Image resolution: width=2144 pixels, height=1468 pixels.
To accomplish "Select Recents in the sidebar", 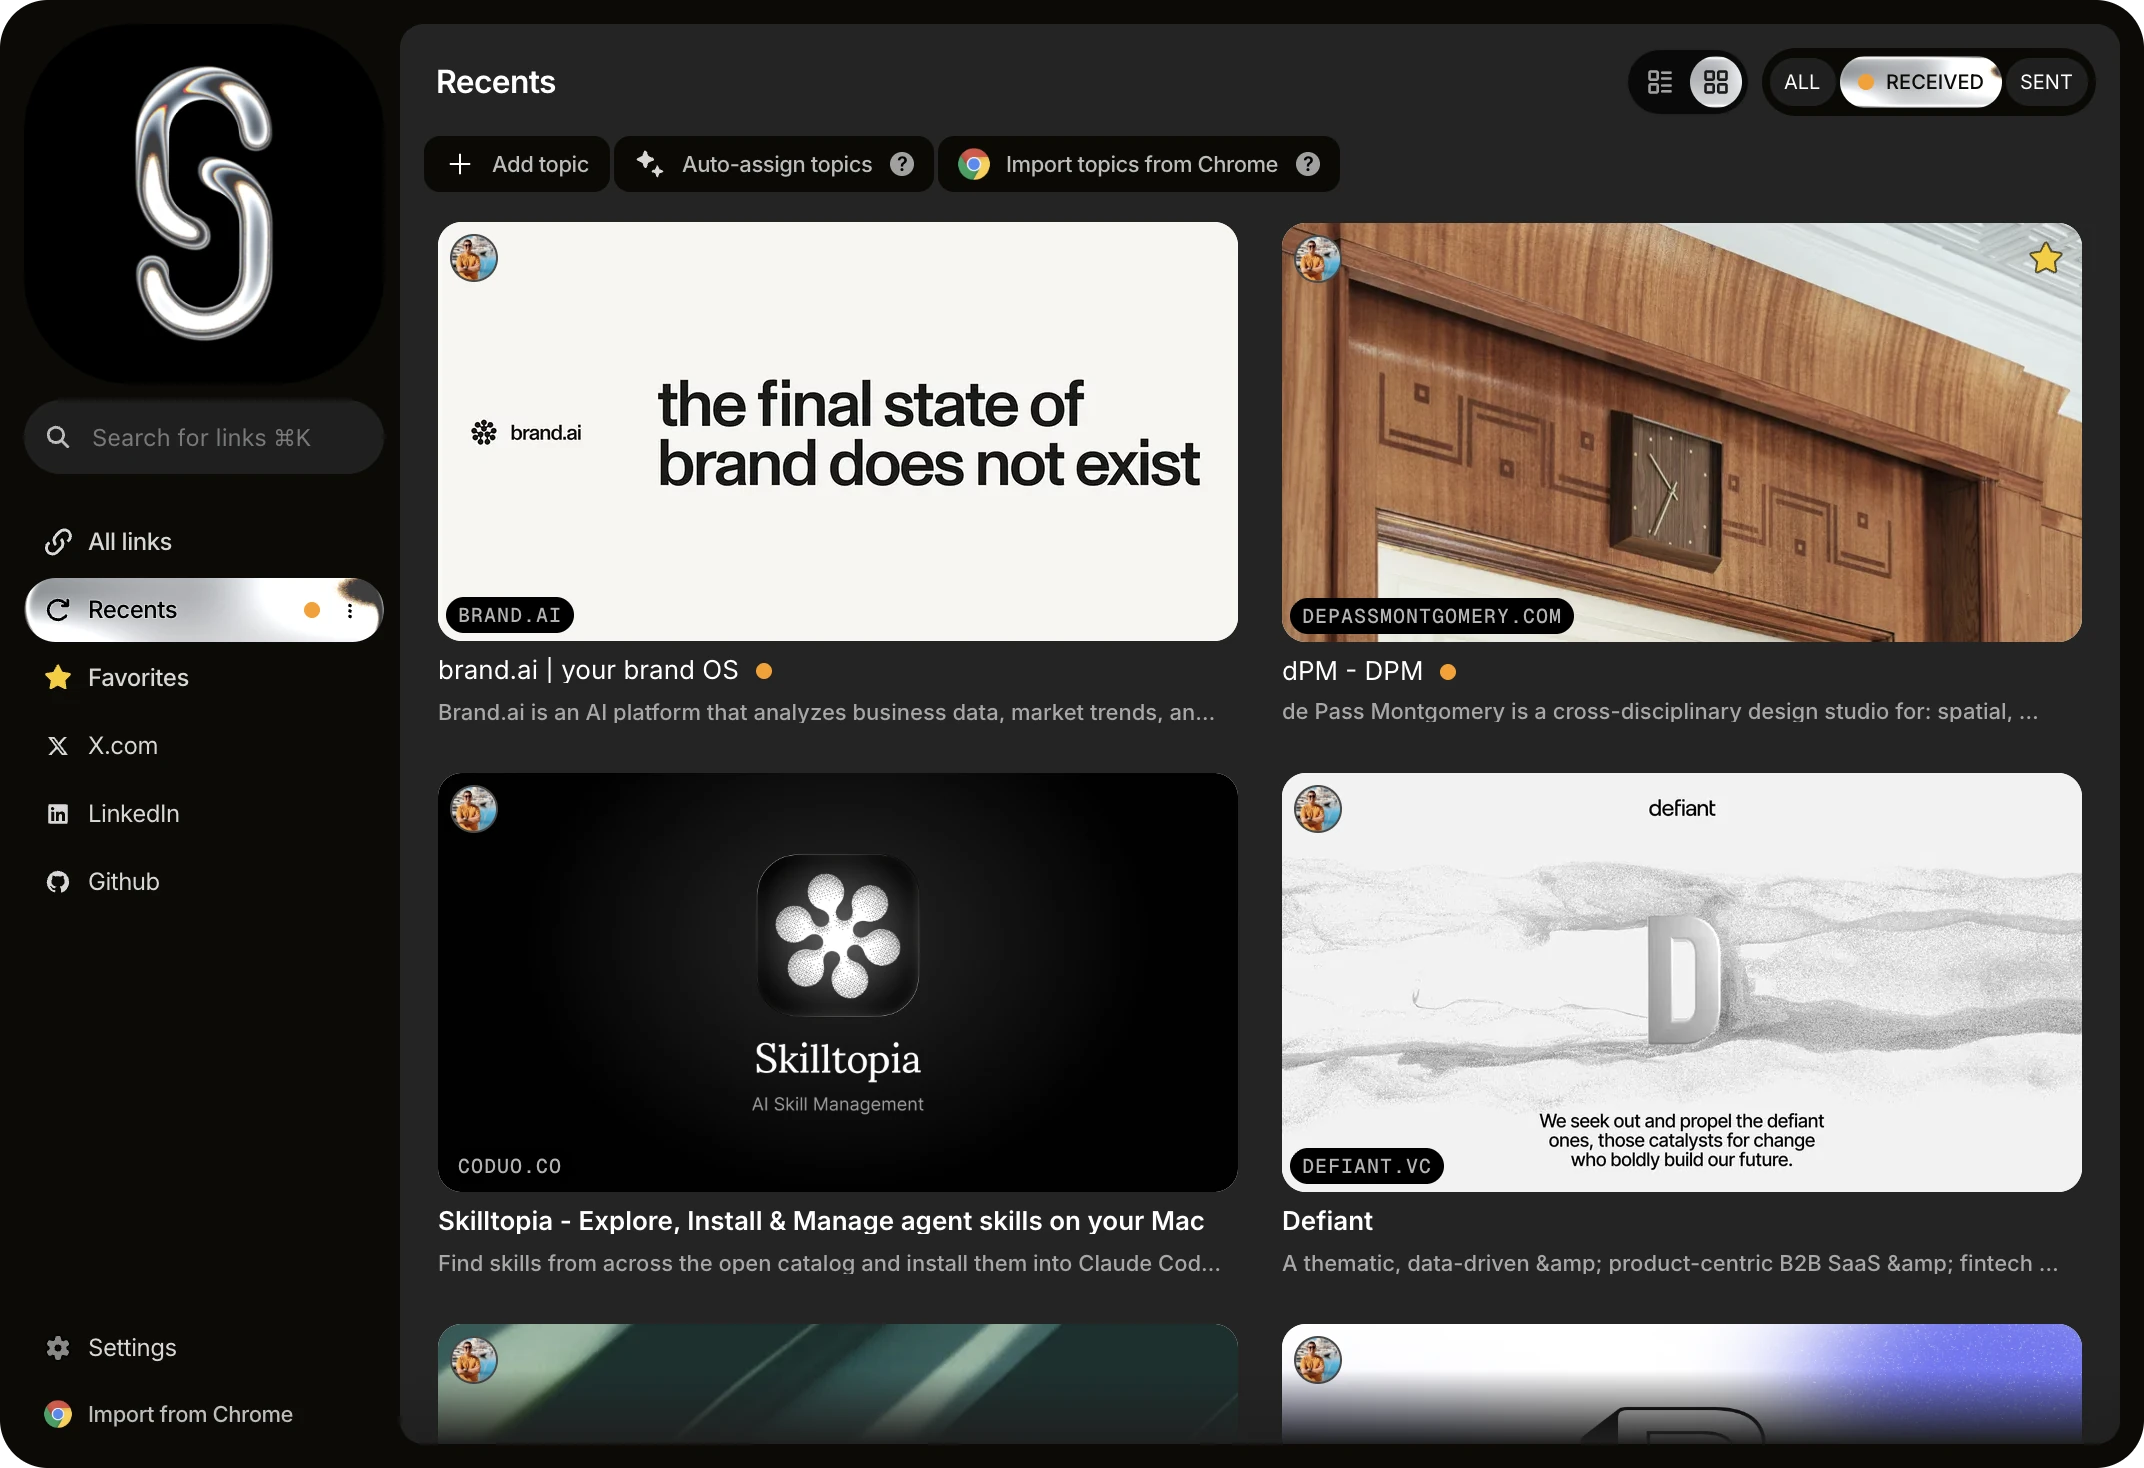I will pyautogui.click(x=204, y=610).
